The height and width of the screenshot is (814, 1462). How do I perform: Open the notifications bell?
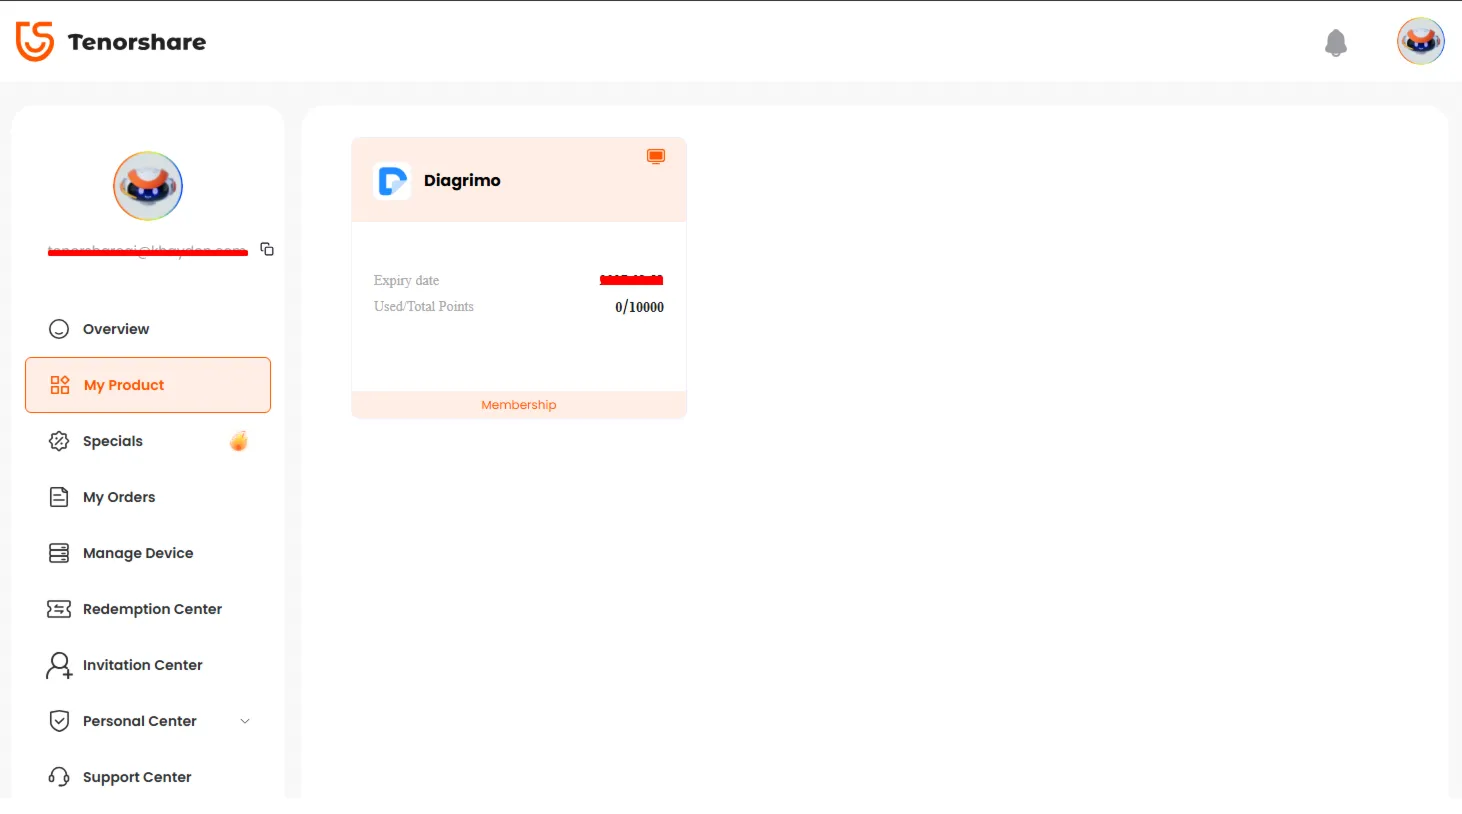coord(1335,43)
